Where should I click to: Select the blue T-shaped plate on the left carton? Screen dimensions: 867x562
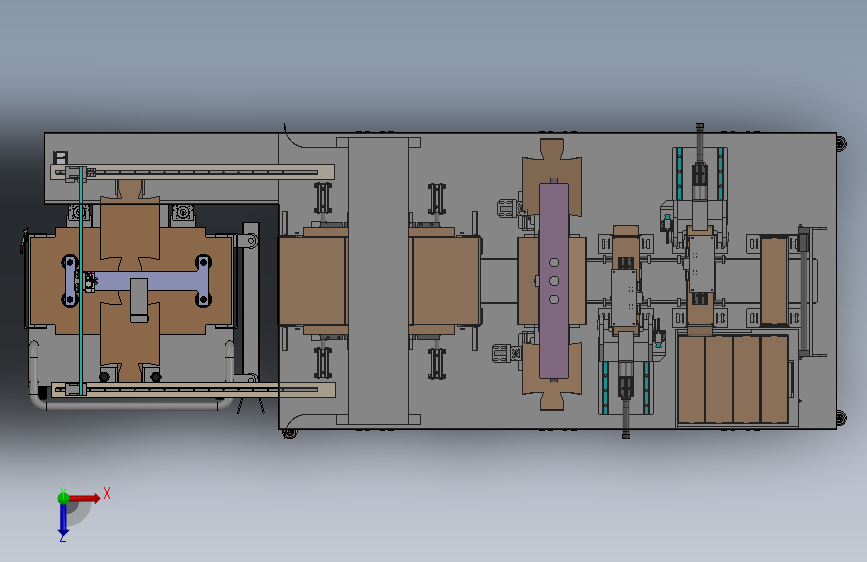tap(137, 281)
